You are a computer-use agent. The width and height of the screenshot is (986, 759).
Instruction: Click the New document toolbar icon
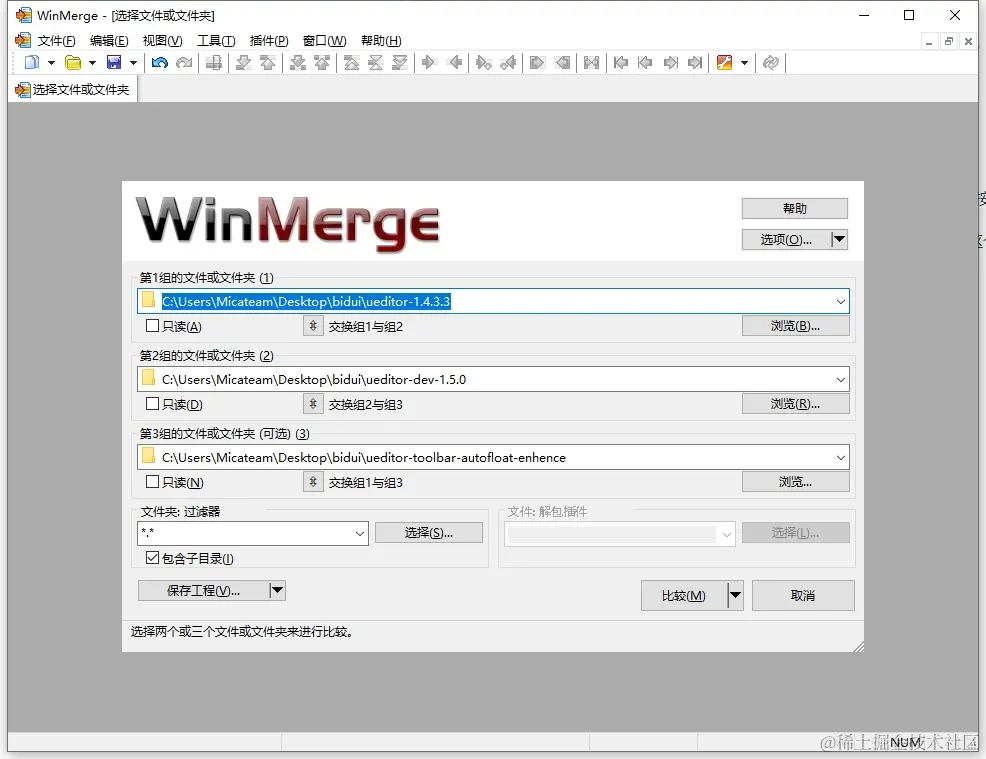click(x=31, y=62)
